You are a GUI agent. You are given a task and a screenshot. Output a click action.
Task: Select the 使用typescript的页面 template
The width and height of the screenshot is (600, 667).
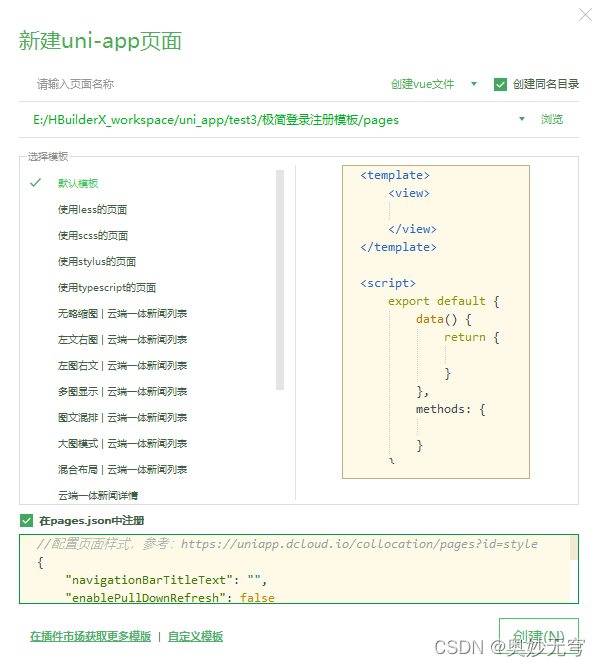pos(107,287)
